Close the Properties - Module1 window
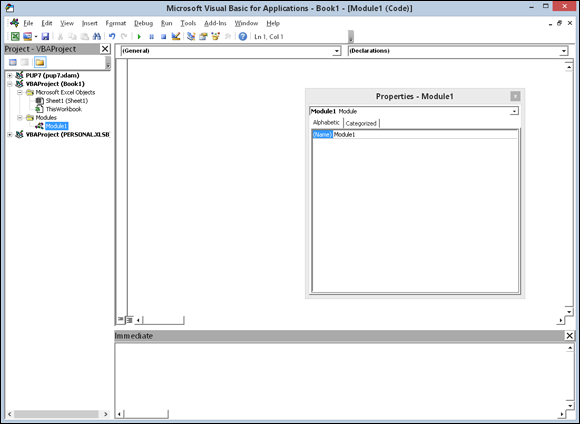This screenshot has width=580, height=424. tap(515, 97)
